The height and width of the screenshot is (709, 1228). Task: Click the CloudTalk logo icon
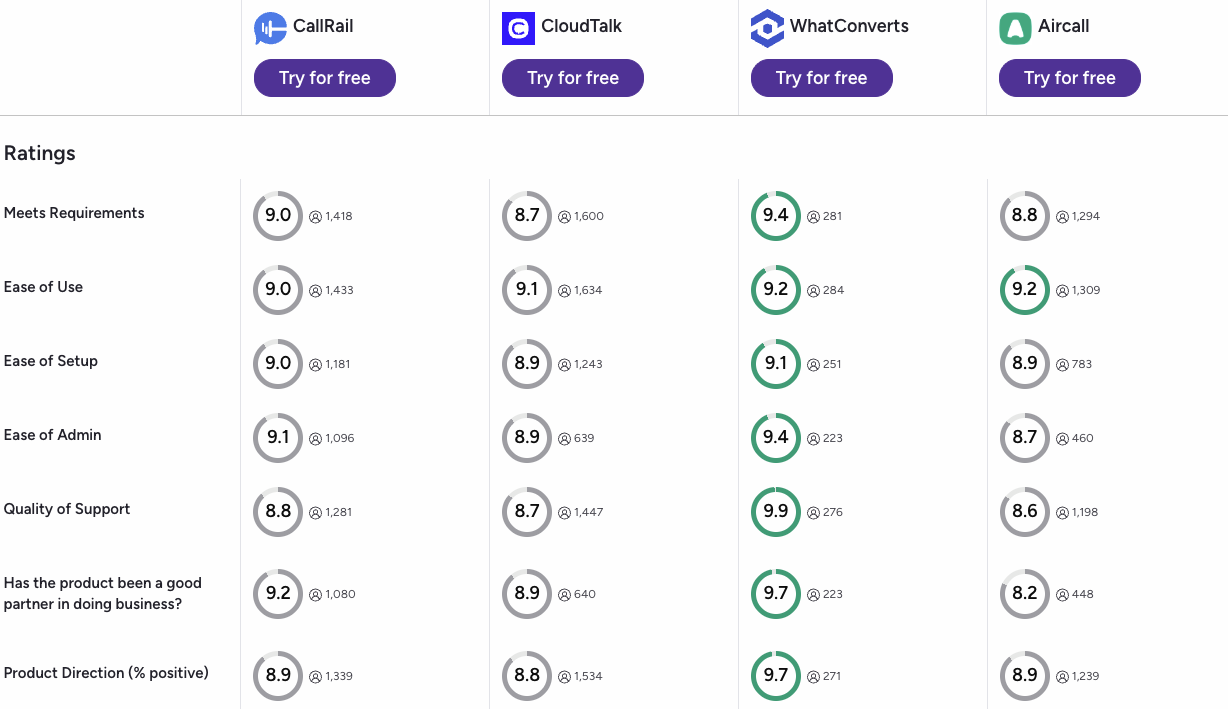pyautogui.click(x=518, y=28)
